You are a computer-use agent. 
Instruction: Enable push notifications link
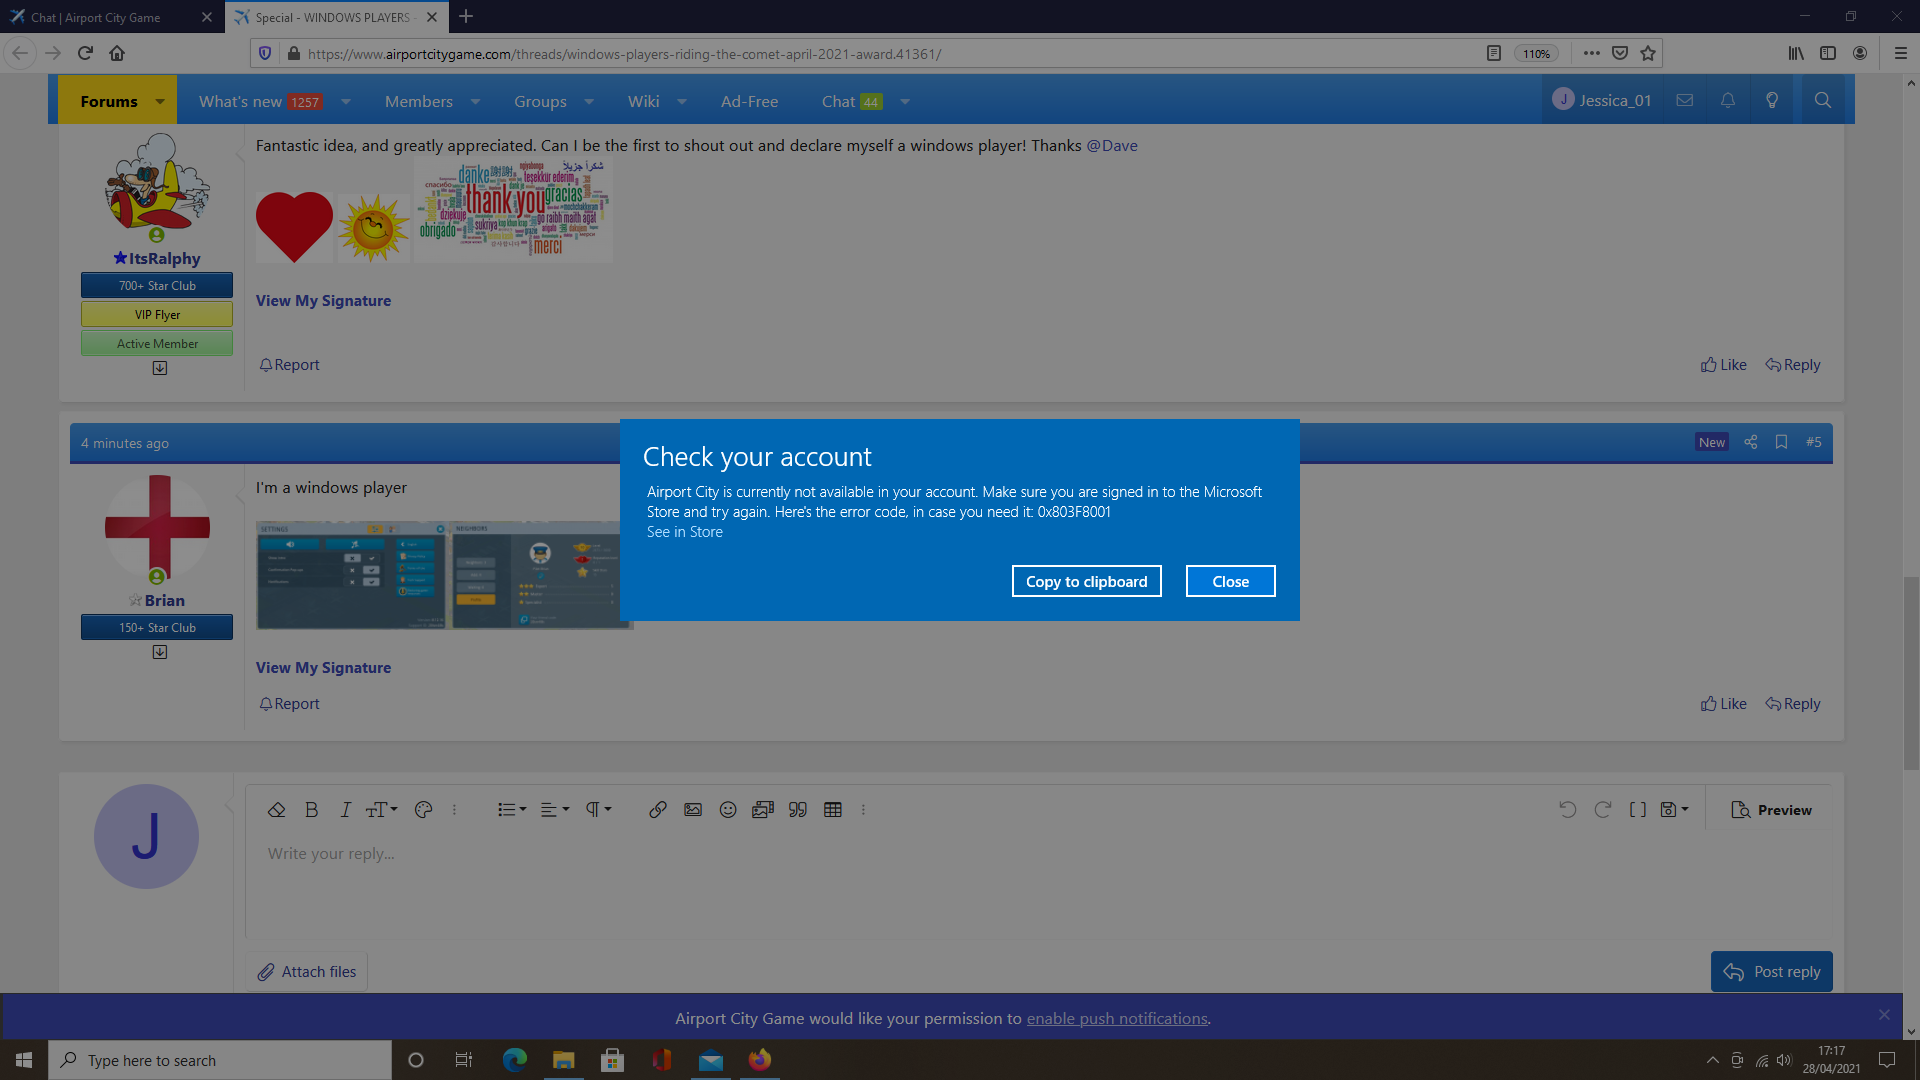click(x=1117, y=1019)
